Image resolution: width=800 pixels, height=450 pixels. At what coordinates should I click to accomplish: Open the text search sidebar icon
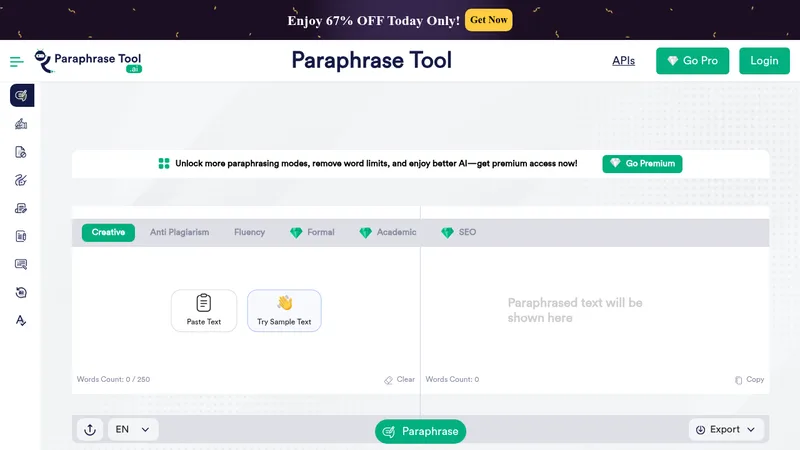coord(21,264)
